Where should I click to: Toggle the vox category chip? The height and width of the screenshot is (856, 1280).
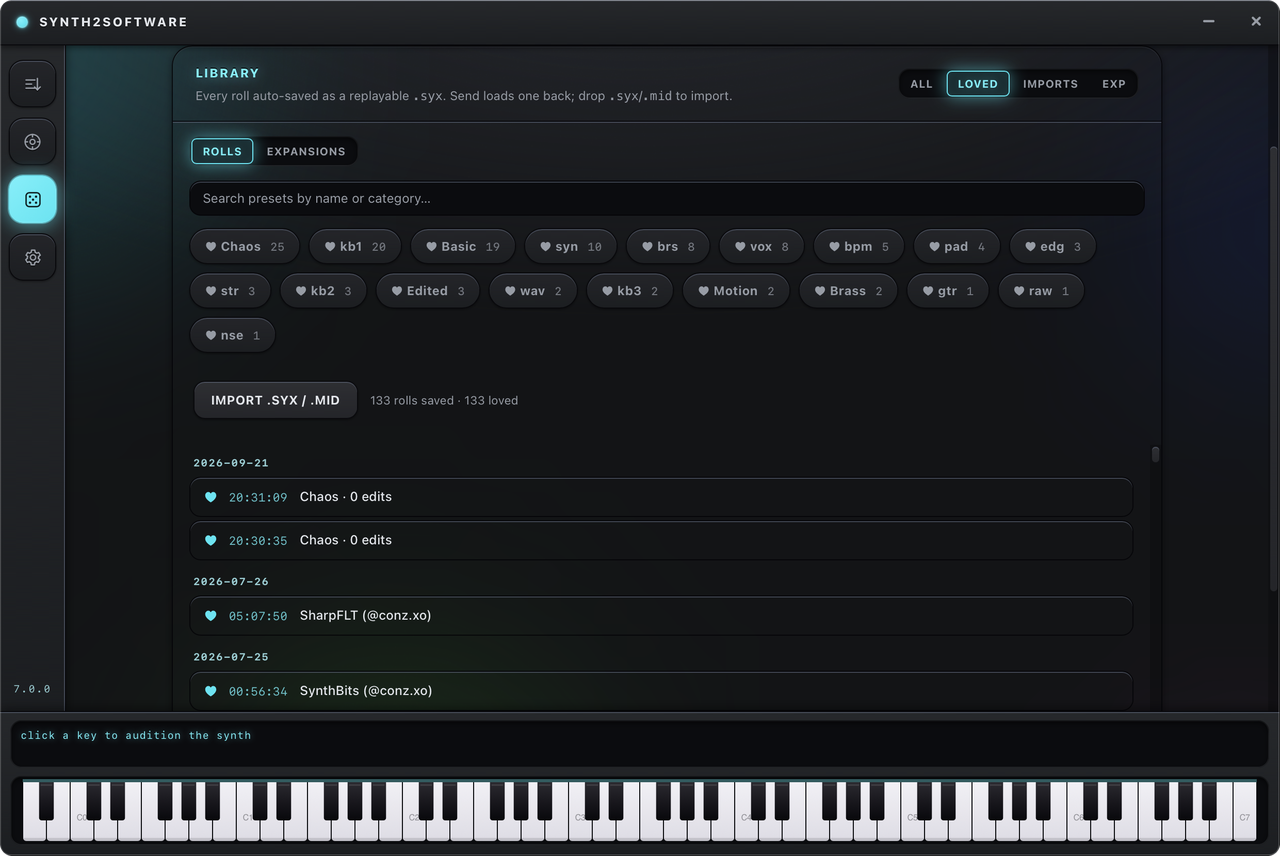(761, 246)
